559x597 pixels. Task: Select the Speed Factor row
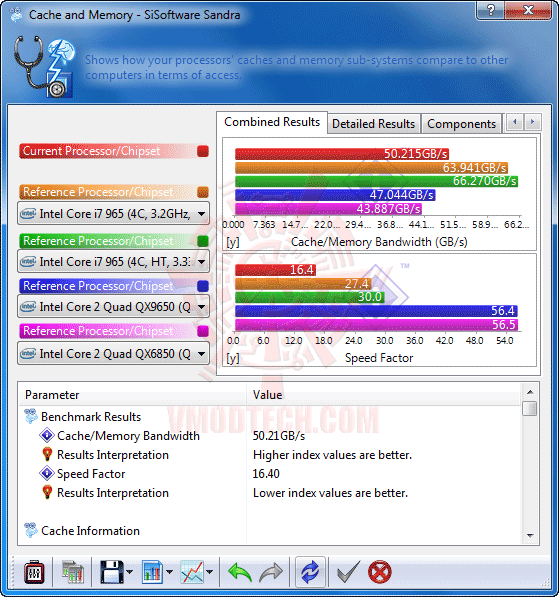pyautogui.click(x=270, y=474)
